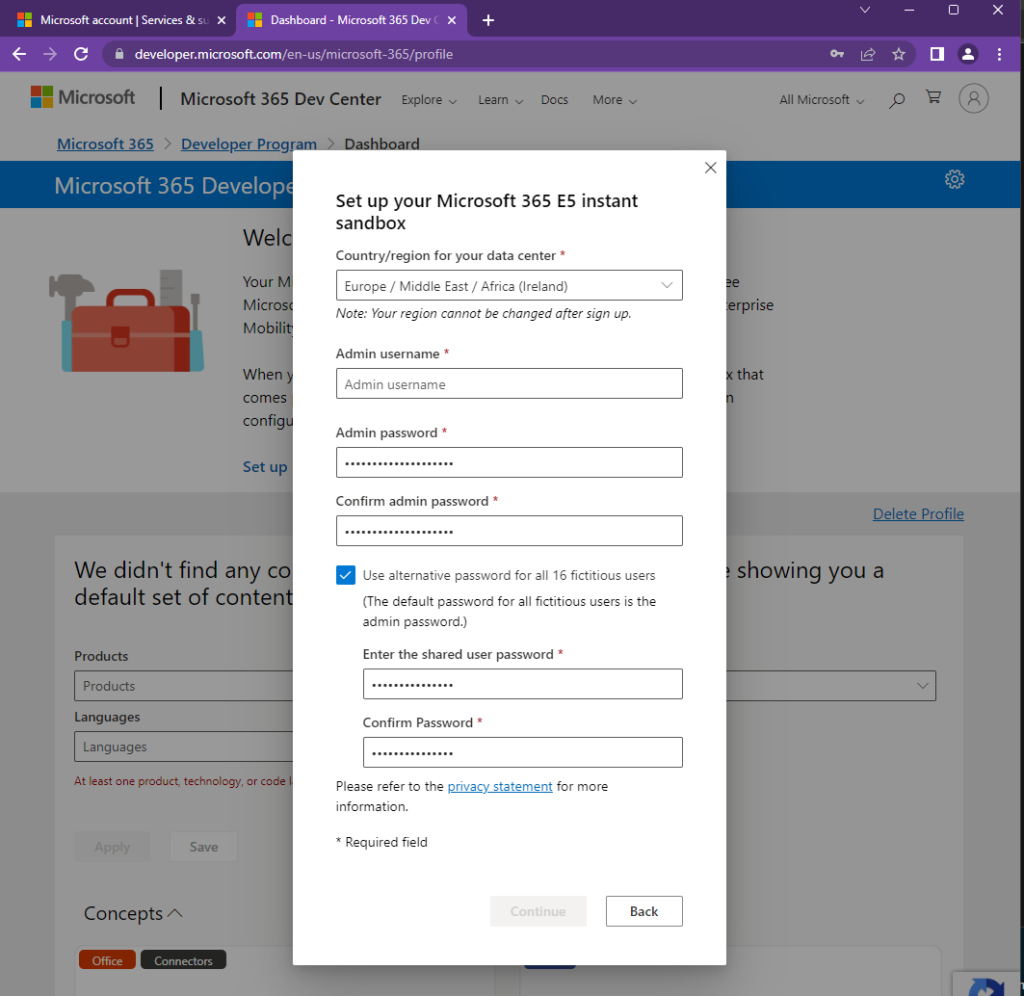Open the Chrome profile menu
This screenshot has width=1024, height=996.
(x=968, y=54)
